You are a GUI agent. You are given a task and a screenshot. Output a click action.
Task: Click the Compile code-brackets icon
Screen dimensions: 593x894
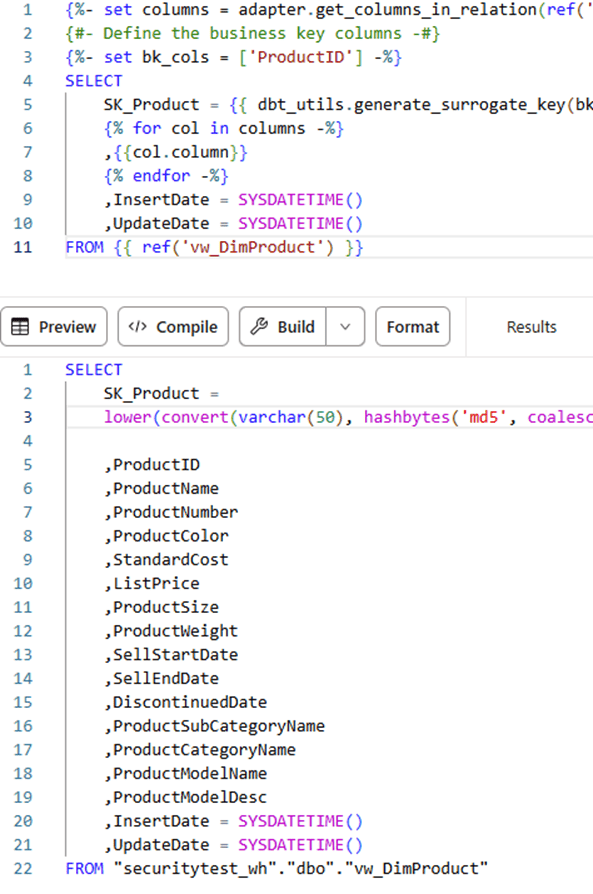[x=137, y=326]
